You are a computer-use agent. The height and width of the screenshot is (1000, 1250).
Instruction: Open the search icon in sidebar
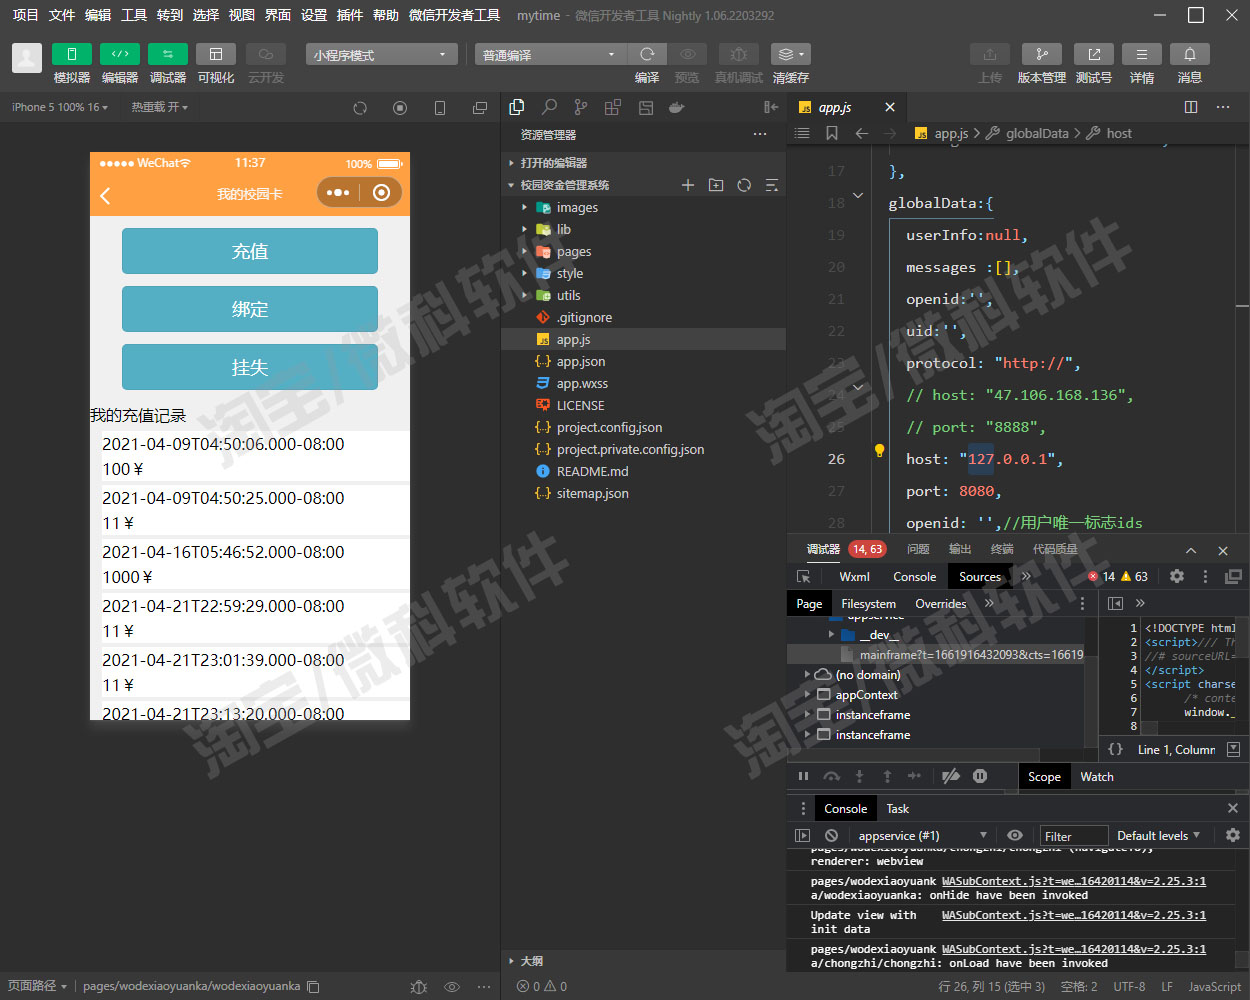549,107
